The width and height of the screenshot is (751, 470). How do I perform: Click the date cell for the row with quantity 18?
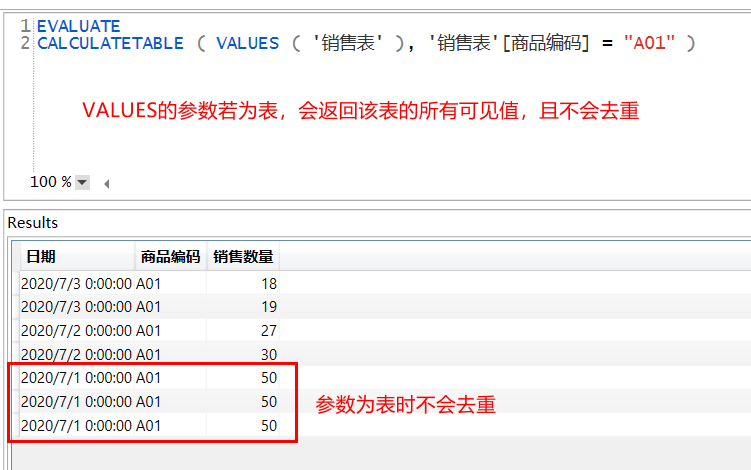point(77,284)
